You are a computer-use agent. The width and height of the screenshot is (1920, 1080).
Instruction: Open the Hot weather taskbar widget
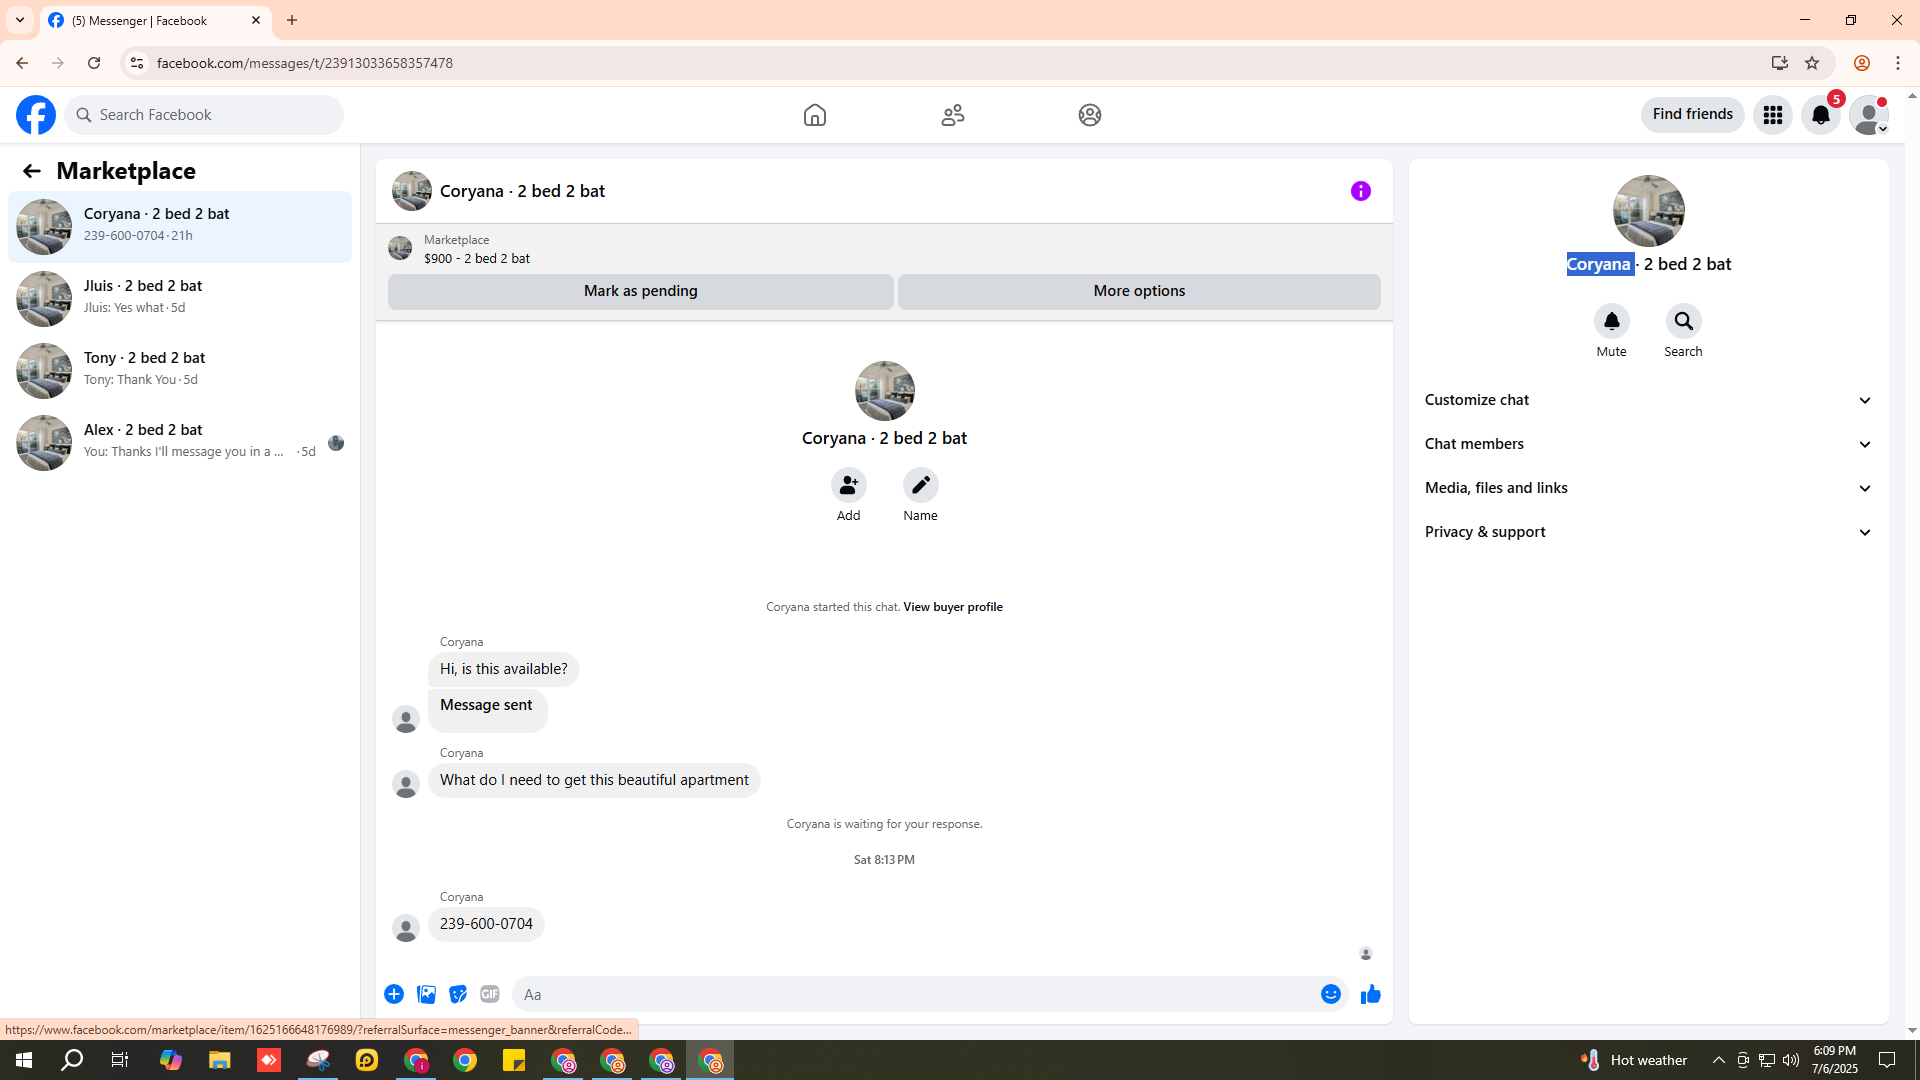pyautogui.click(x=1634, y=1060)
